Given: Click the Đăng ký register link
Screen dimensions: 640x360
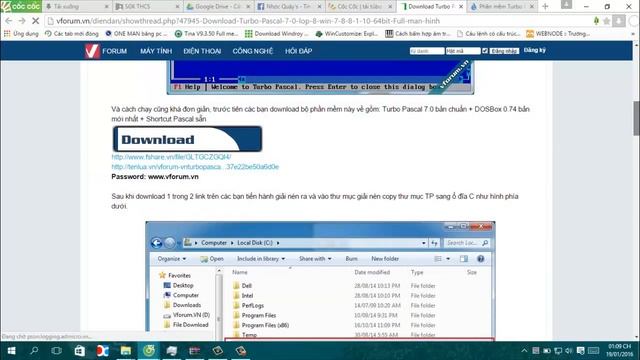Looking at the screenshot, I should click(534, 50).
